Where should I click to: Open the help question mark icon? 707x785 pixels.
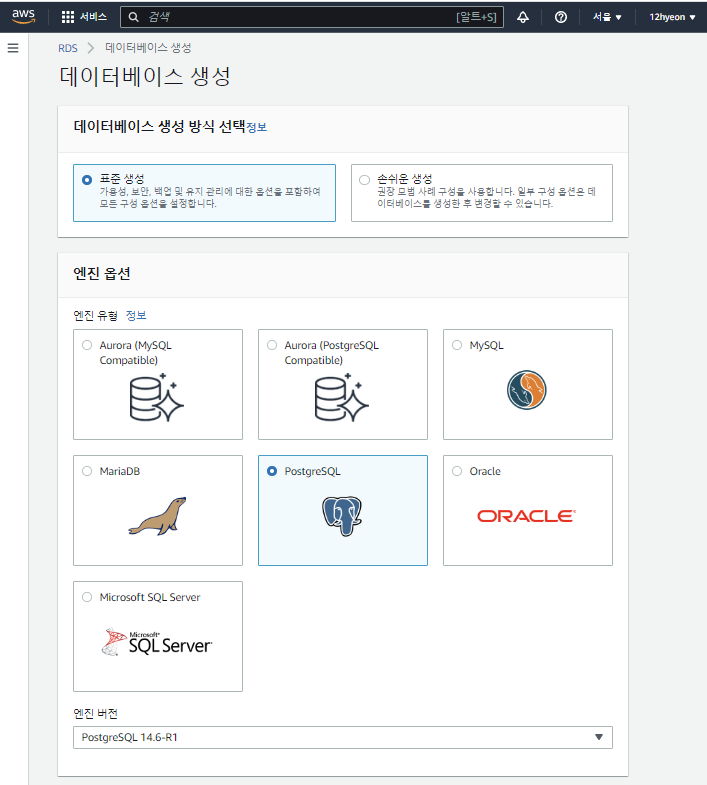click(x=561, y=17)
